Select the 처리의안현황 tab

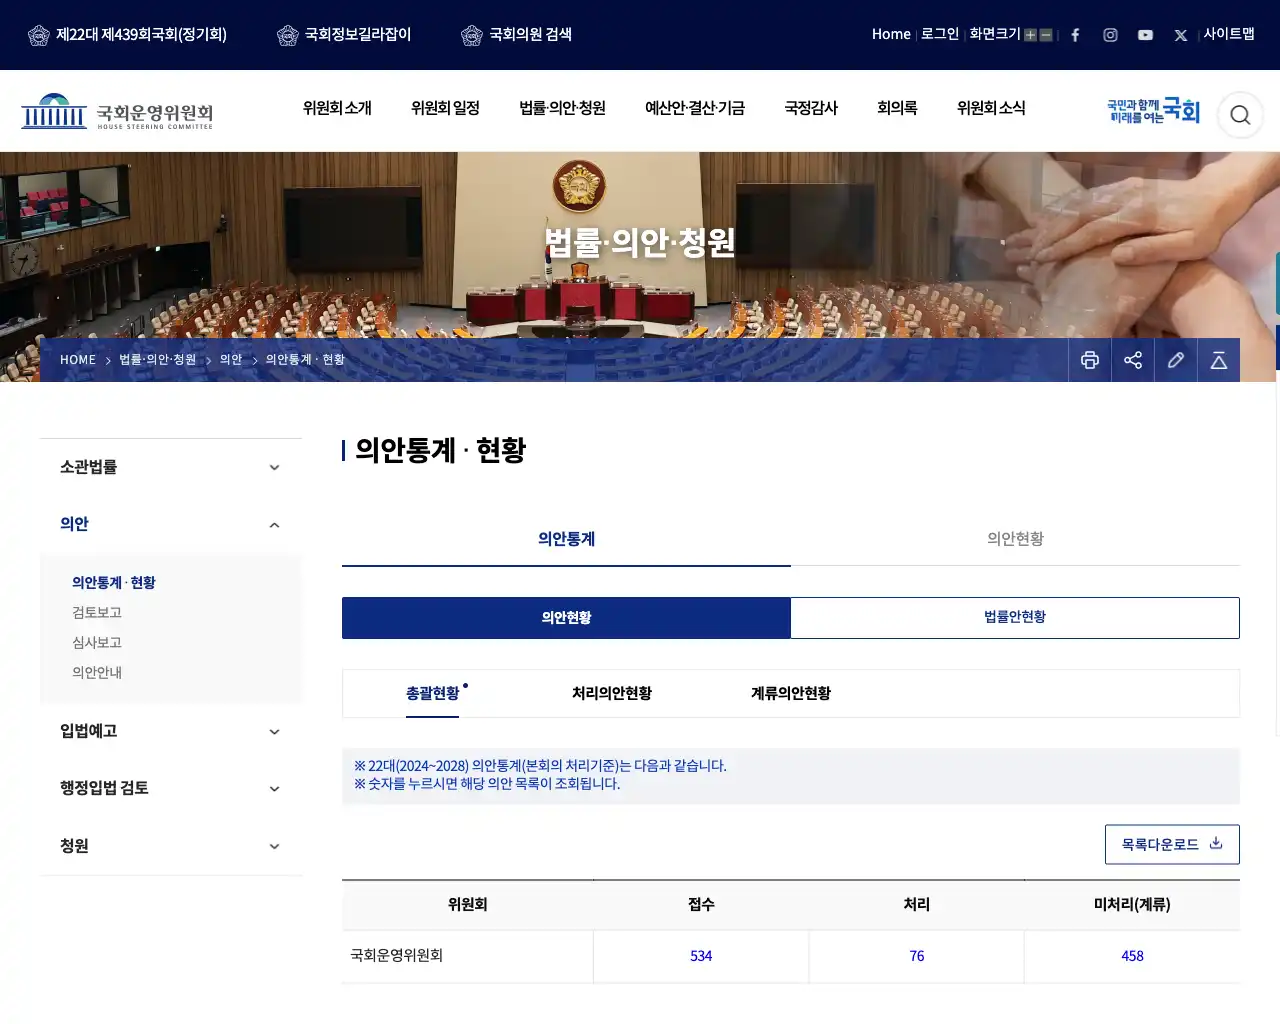[612, 693]
